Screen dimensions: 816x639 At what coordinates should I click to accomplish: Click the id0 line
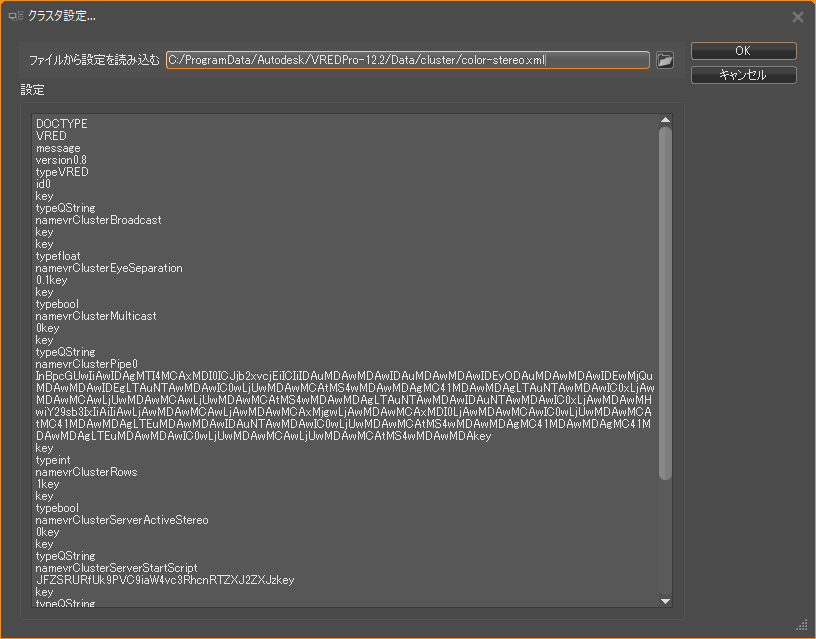43,184
